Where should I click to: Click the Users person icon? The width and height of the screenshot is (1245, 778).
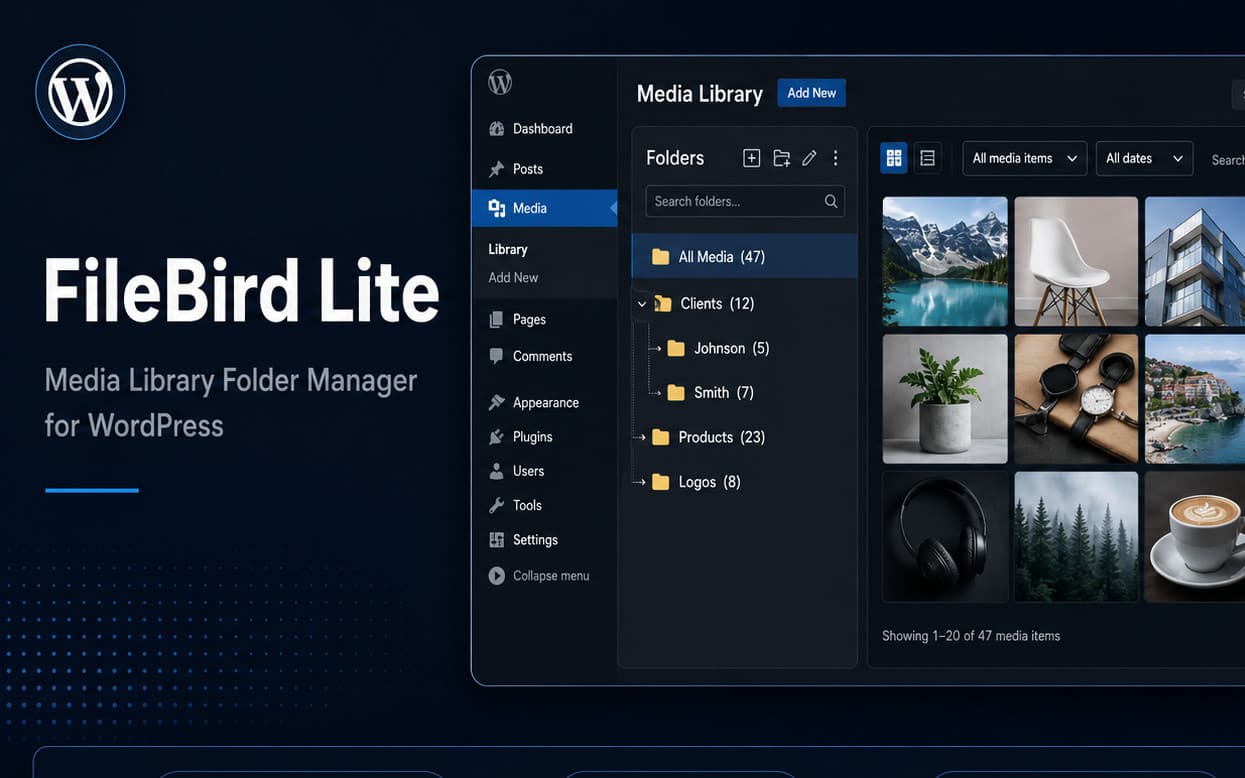click(496, 471)
